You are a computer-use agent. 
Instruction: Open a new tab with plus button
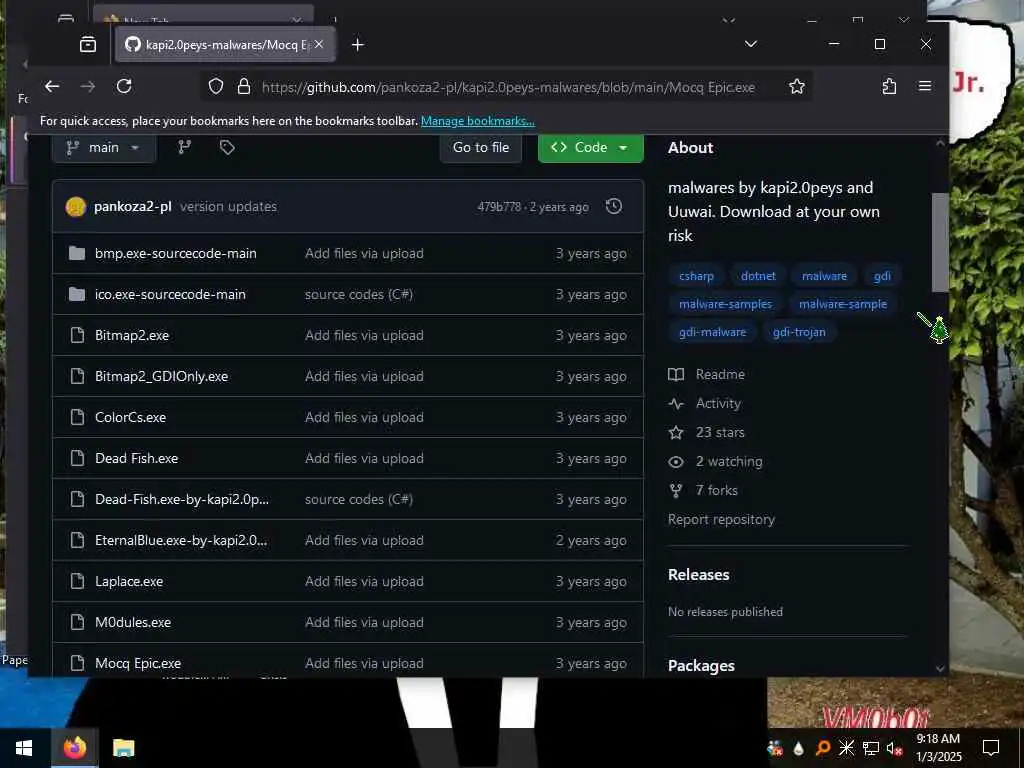point(357,44)
